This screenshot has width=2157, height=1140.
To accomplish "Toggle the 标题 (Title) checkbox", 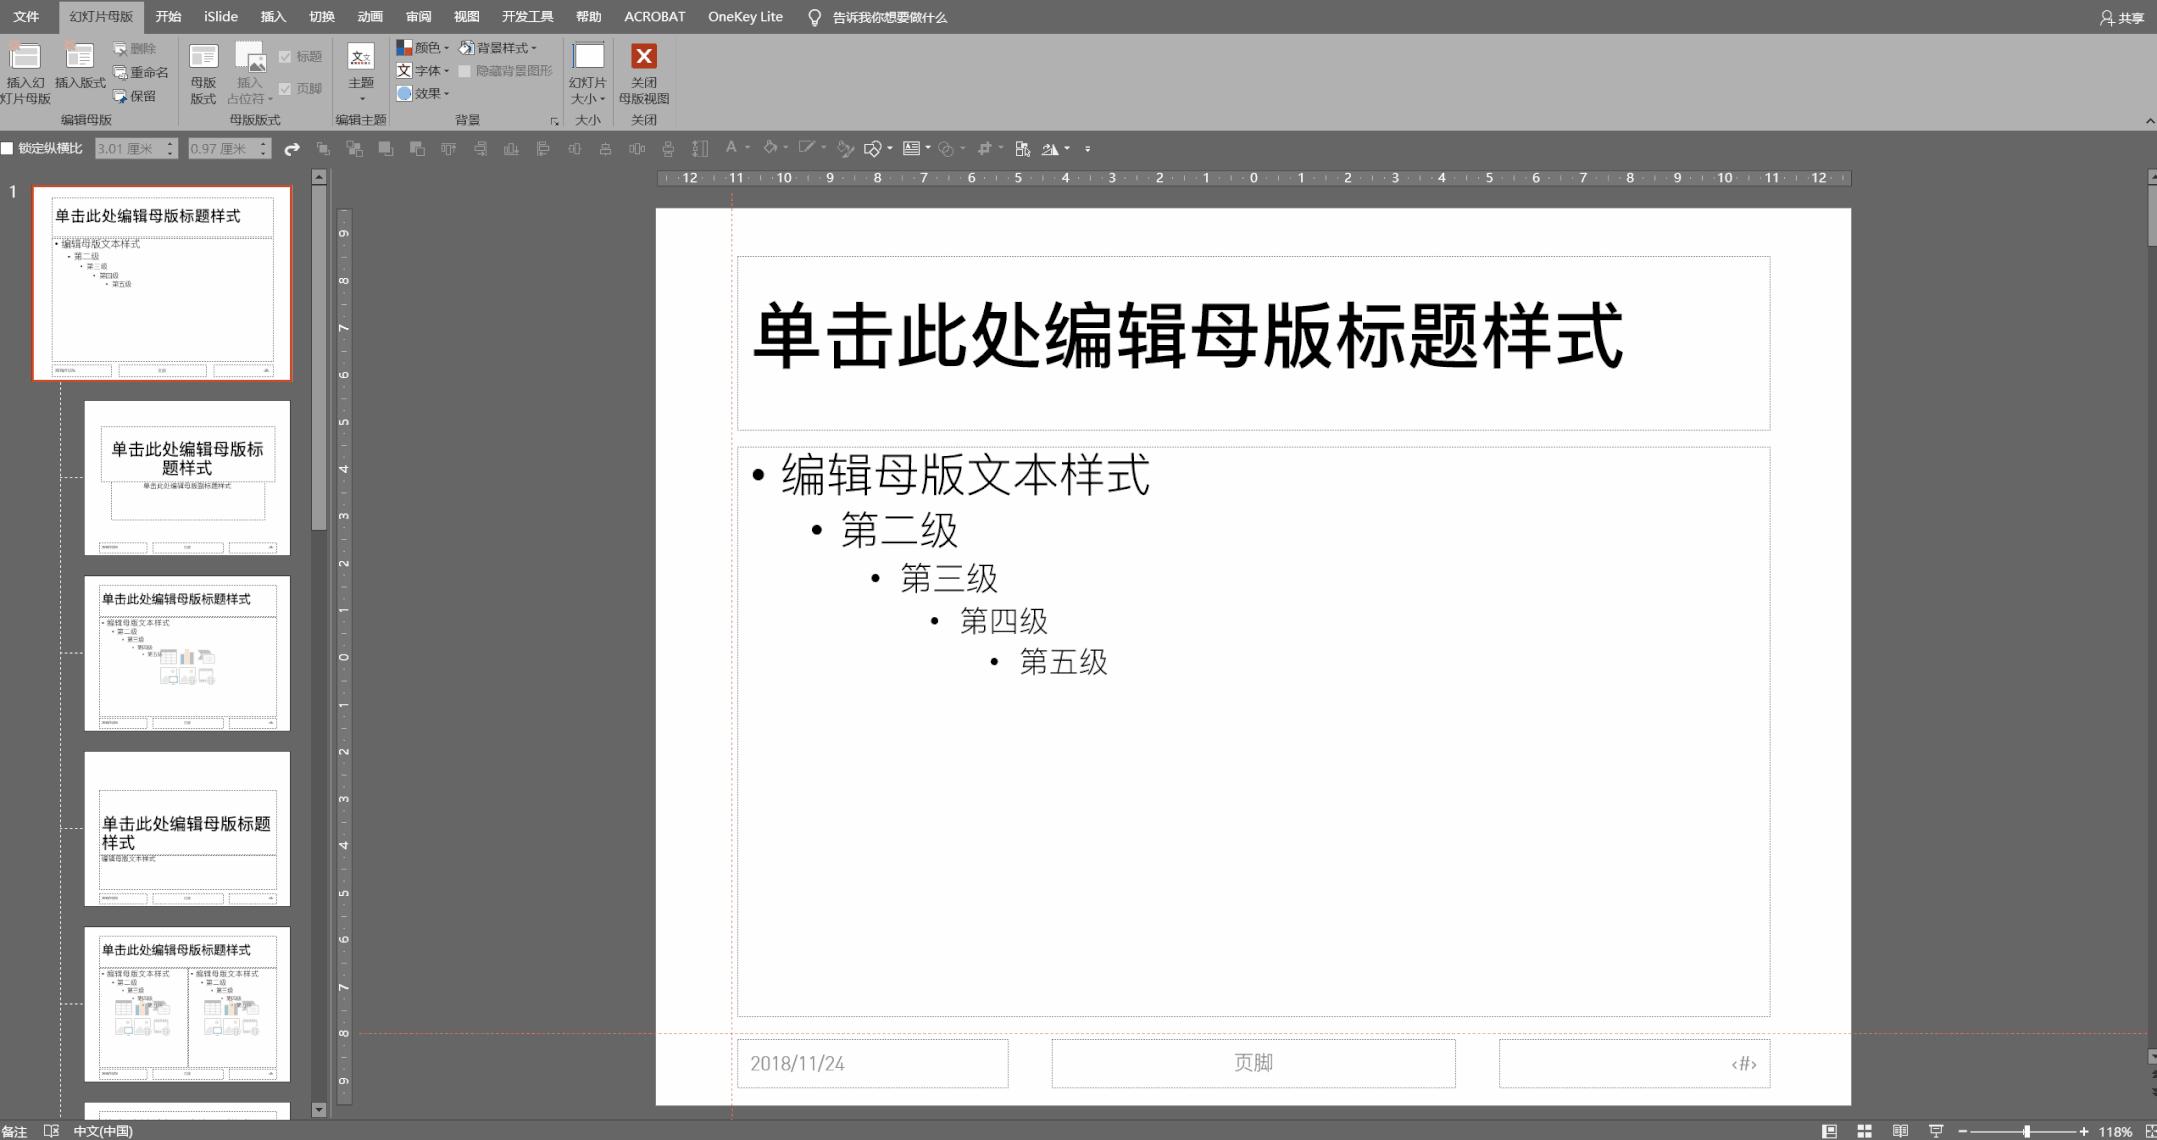I will point(287,56).
